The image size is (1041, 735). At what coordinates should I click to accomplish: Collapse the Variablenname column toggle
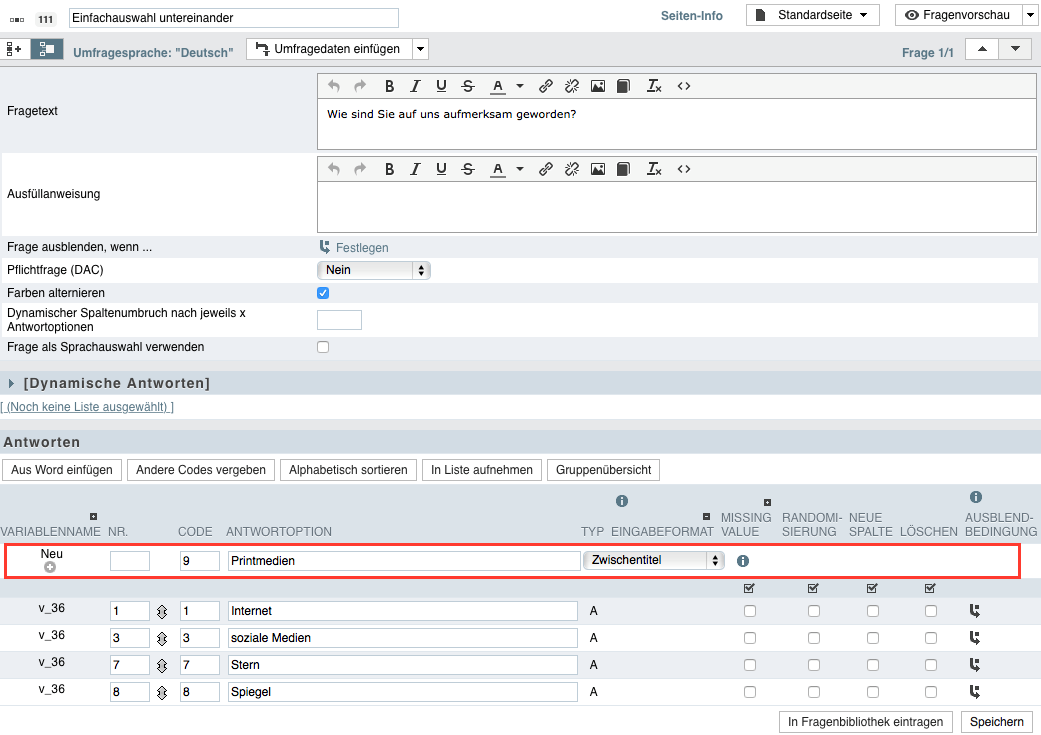94,517
